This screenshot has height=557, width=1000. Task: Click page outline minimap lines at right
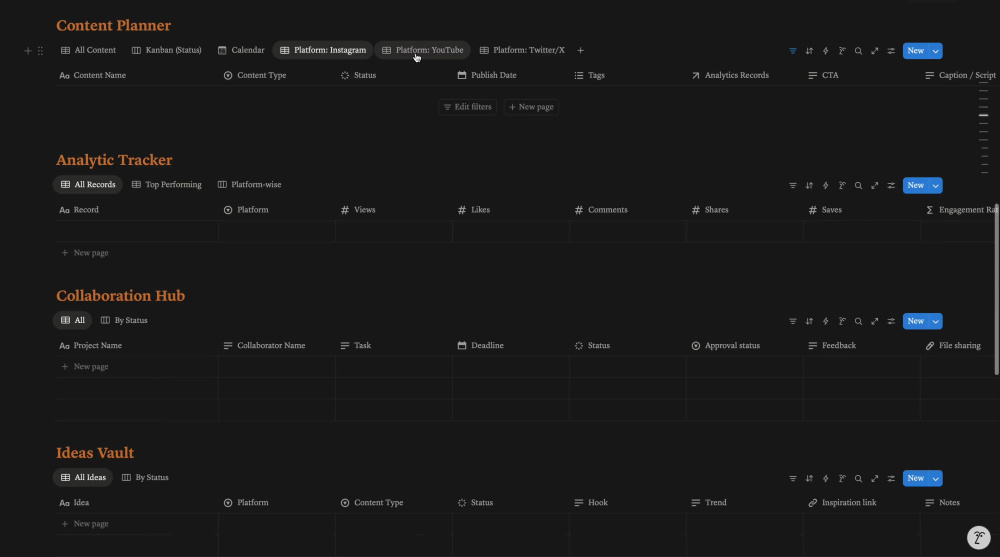tap(983, 127)
